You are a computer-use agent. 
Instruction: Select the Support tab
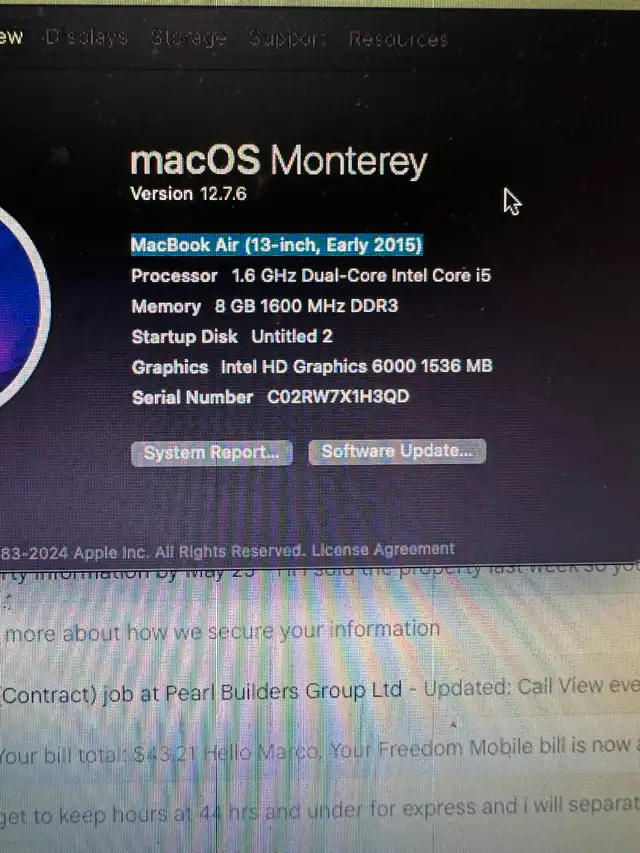point(287,38)
